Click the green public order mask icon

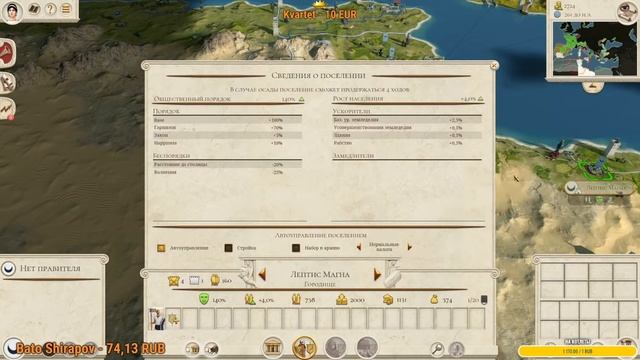click(x=204, y=299)
